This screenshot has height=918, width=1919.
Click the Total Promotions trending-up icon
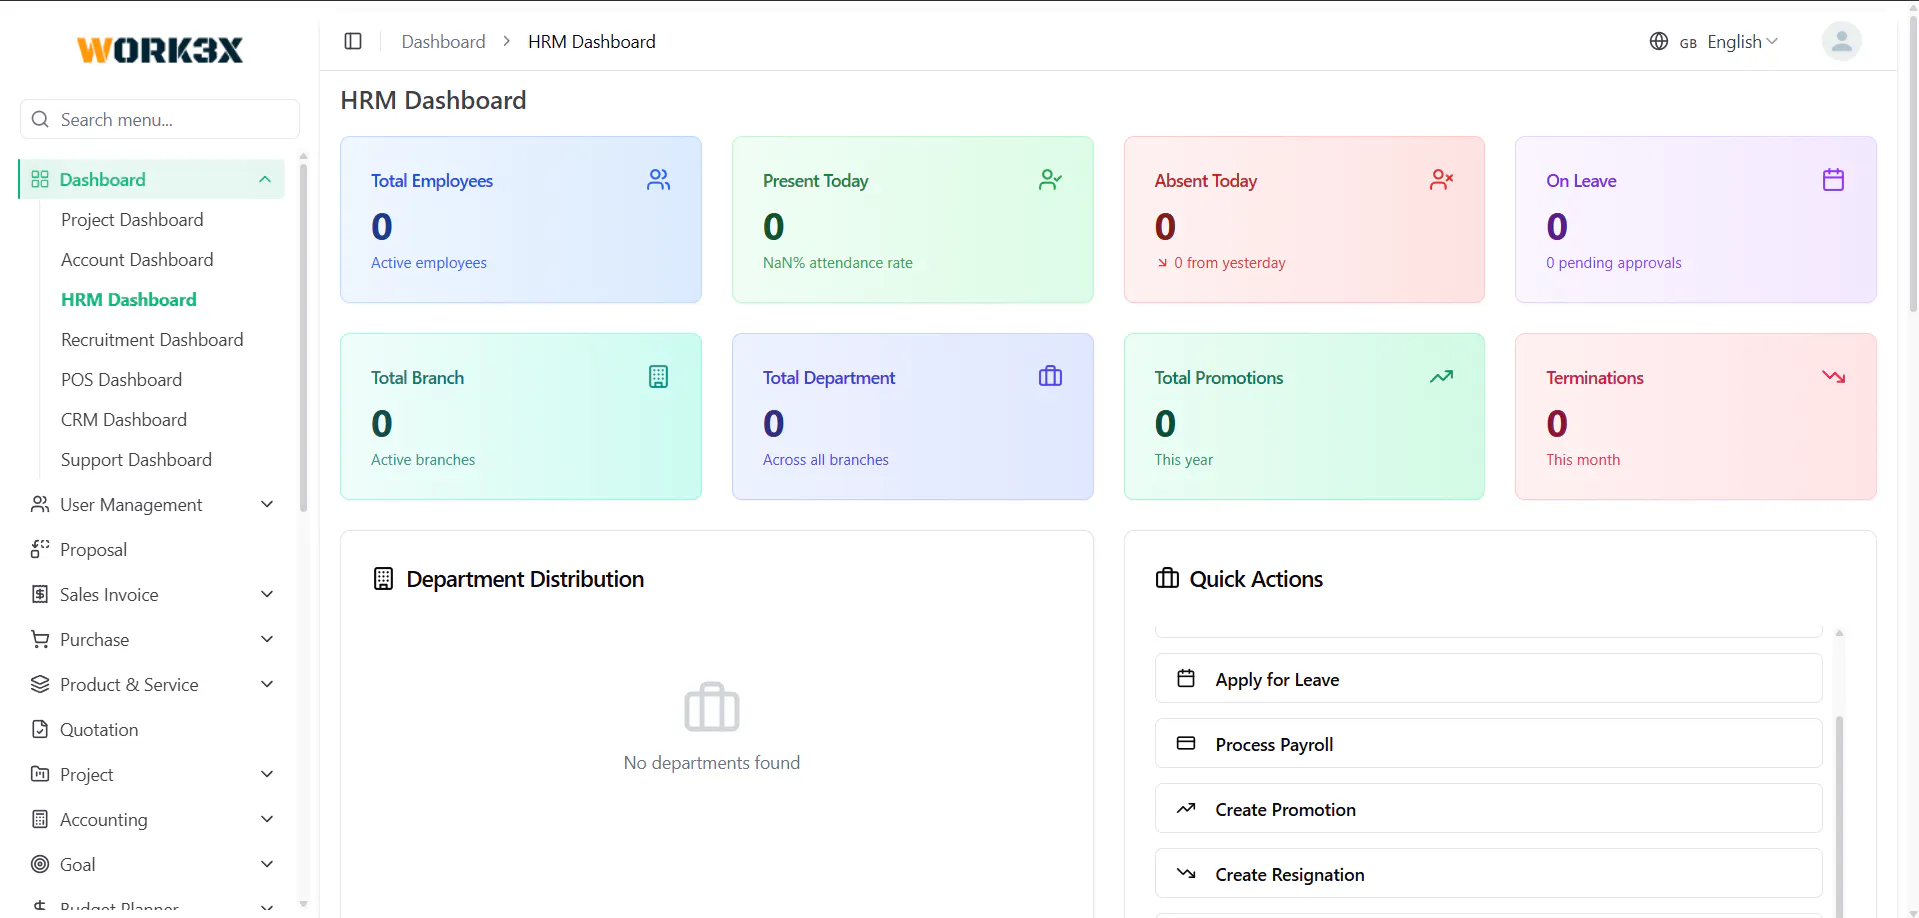pyautogui.click(x=1441, y=377)
